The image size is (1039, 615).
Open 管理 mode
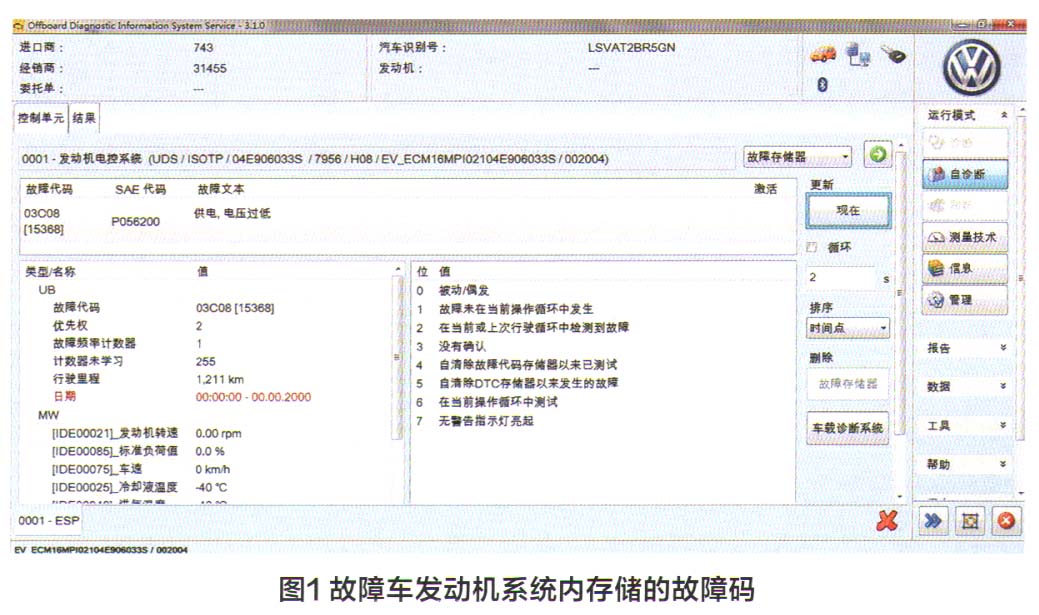click(965, 300)
